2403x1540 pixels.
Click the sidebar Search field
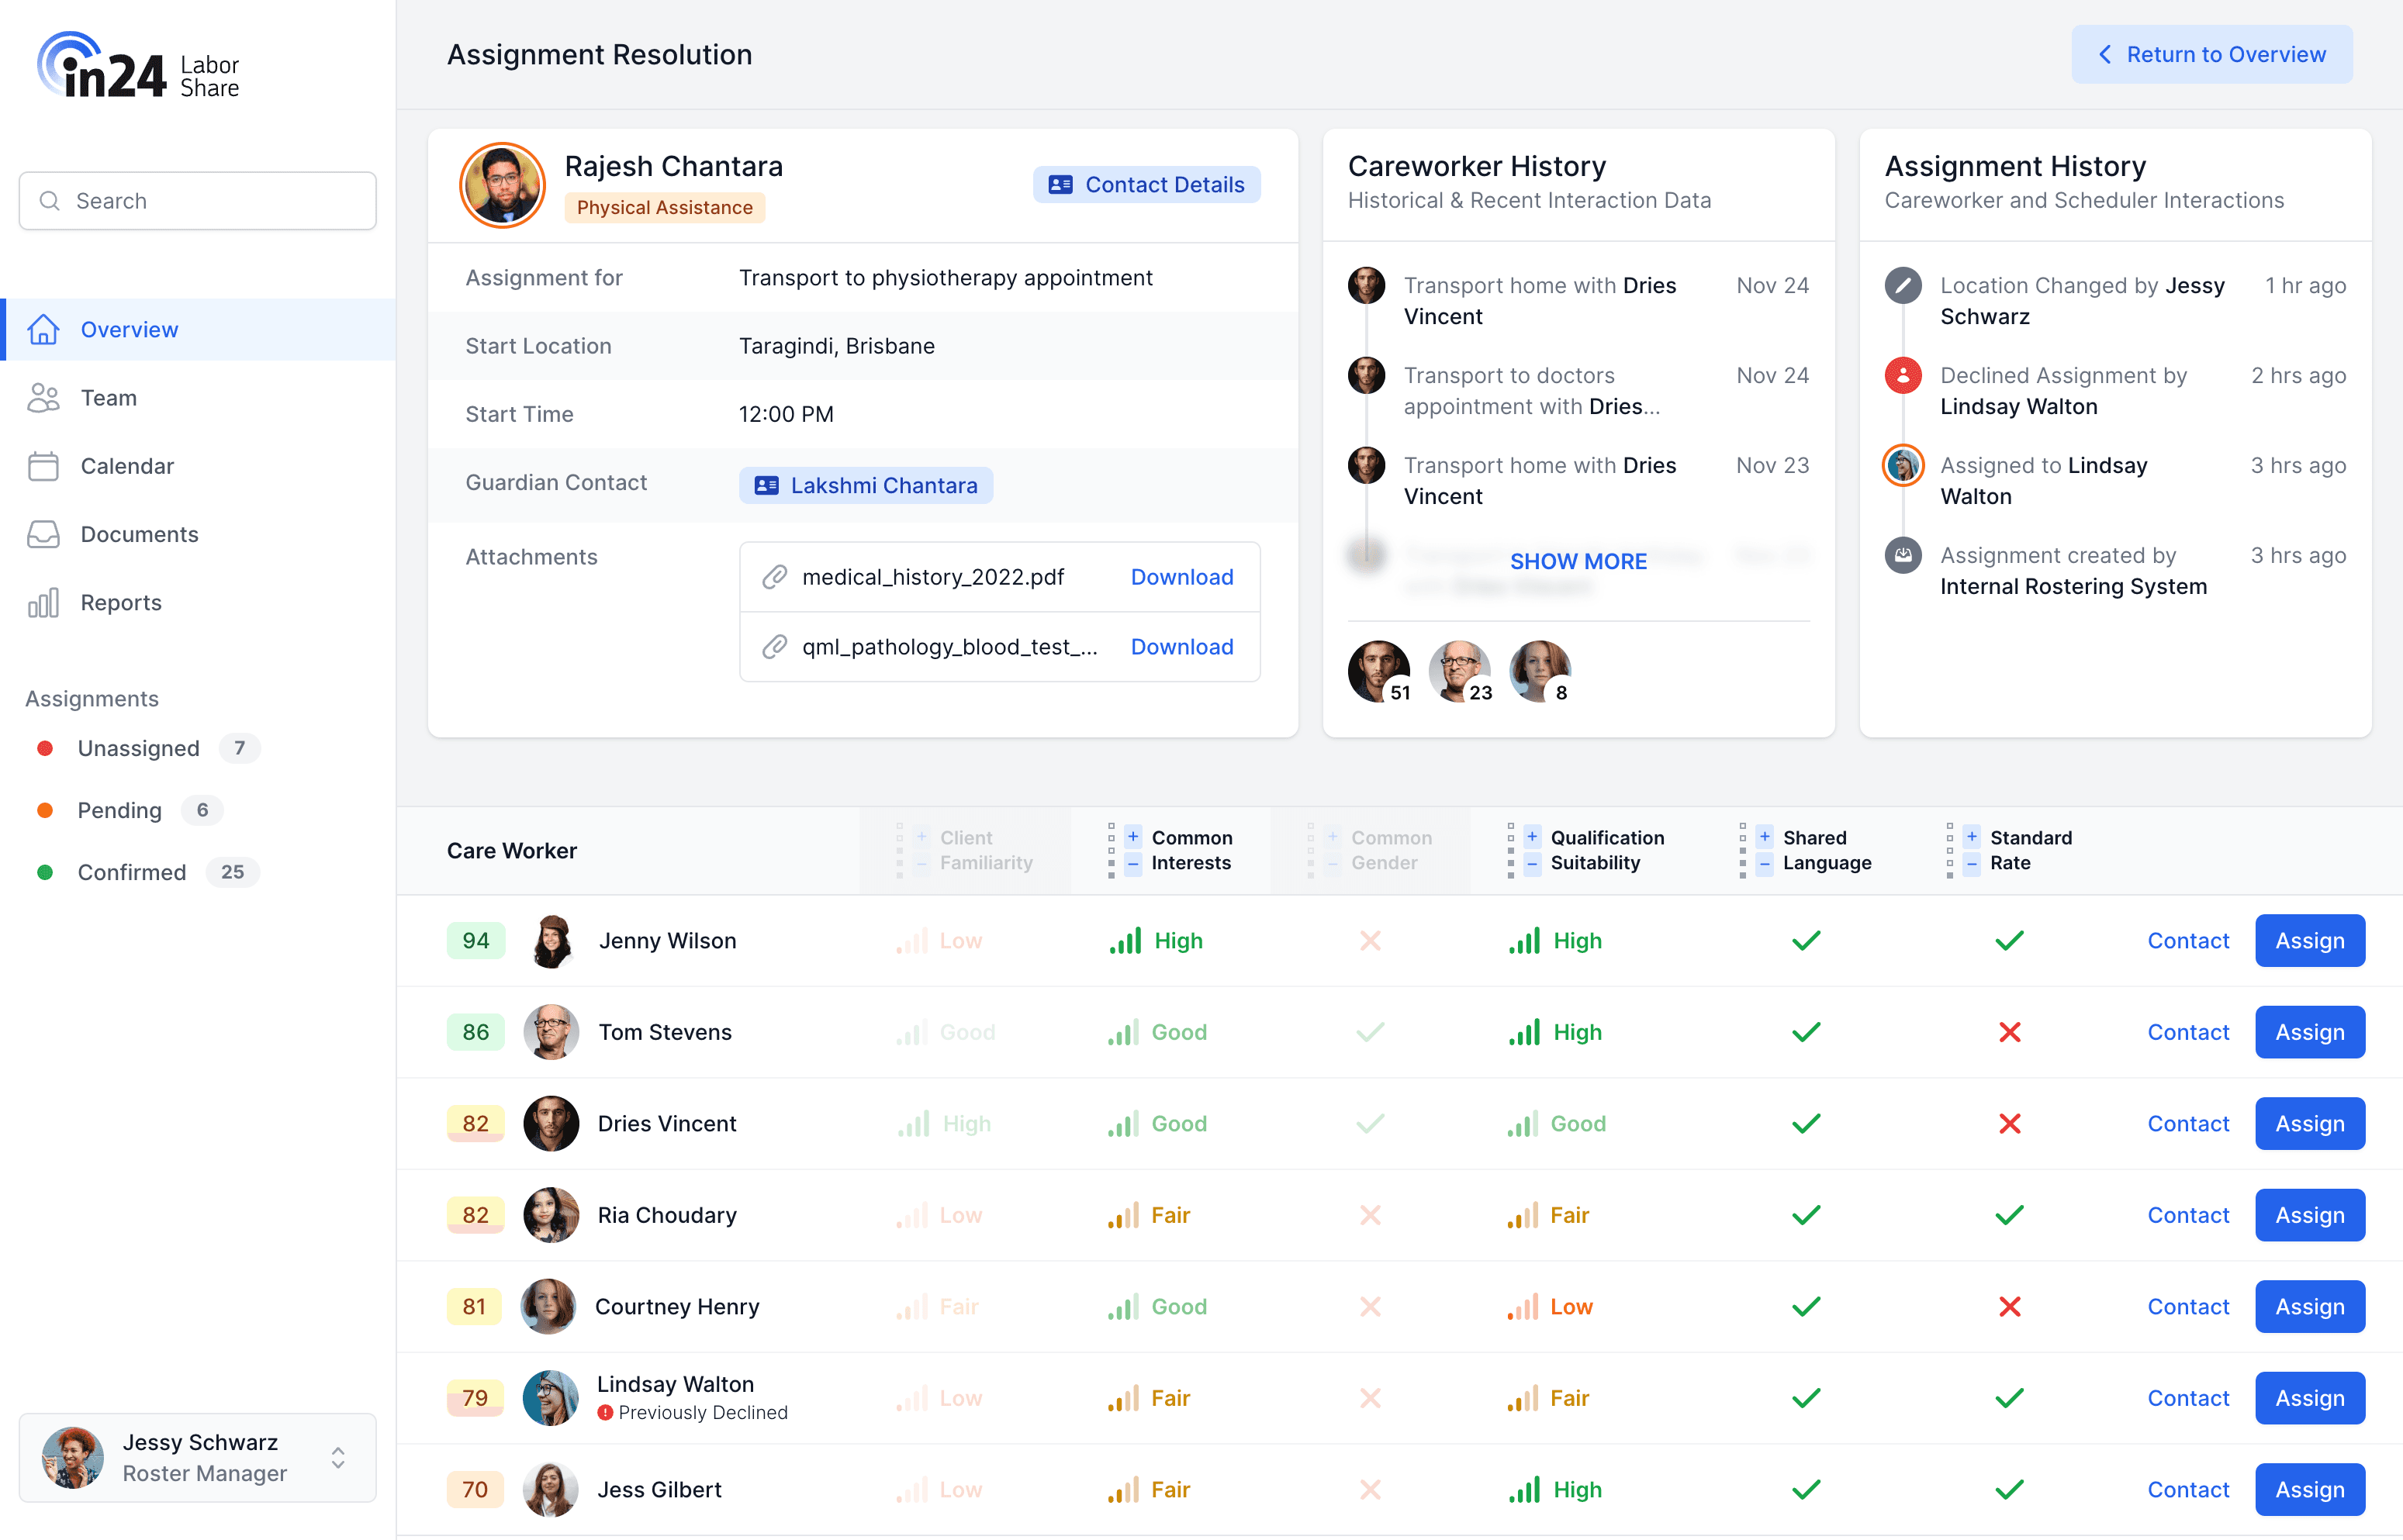(198, 201)
